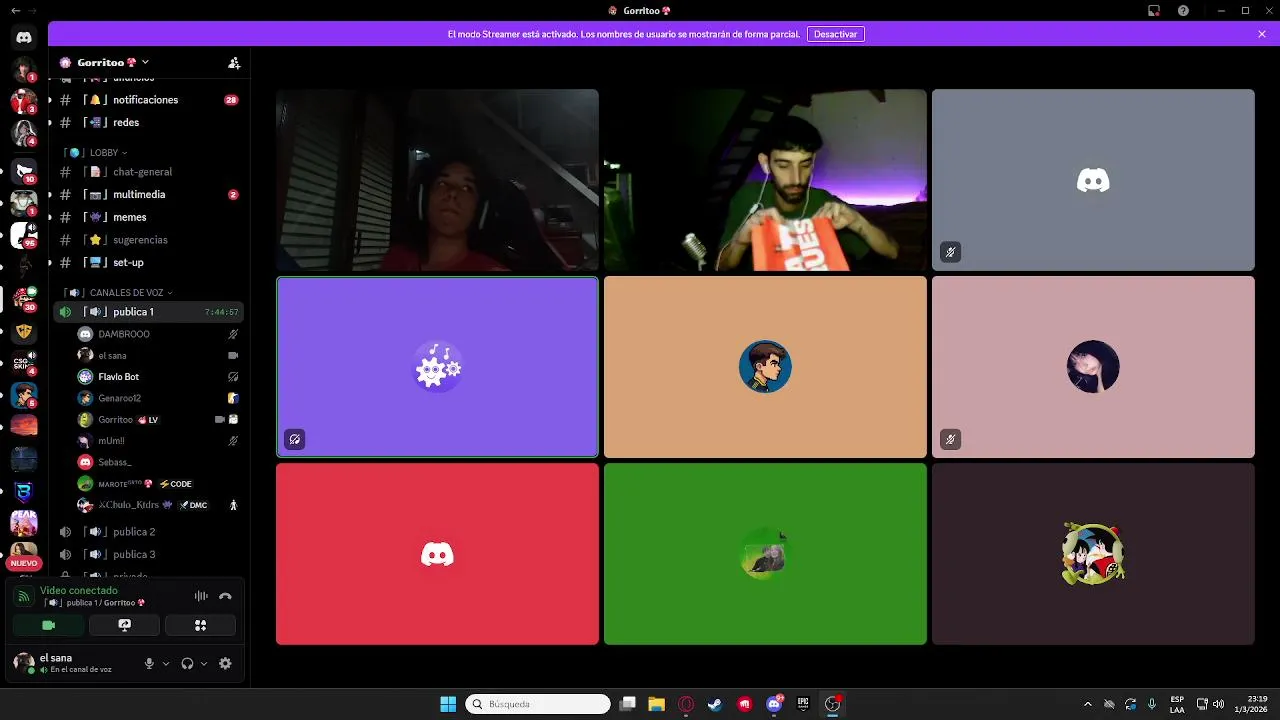The width and height of the screenshot is (1280, 720).
Task: Click el sana user panel avatar
Action: coord(24,662)
